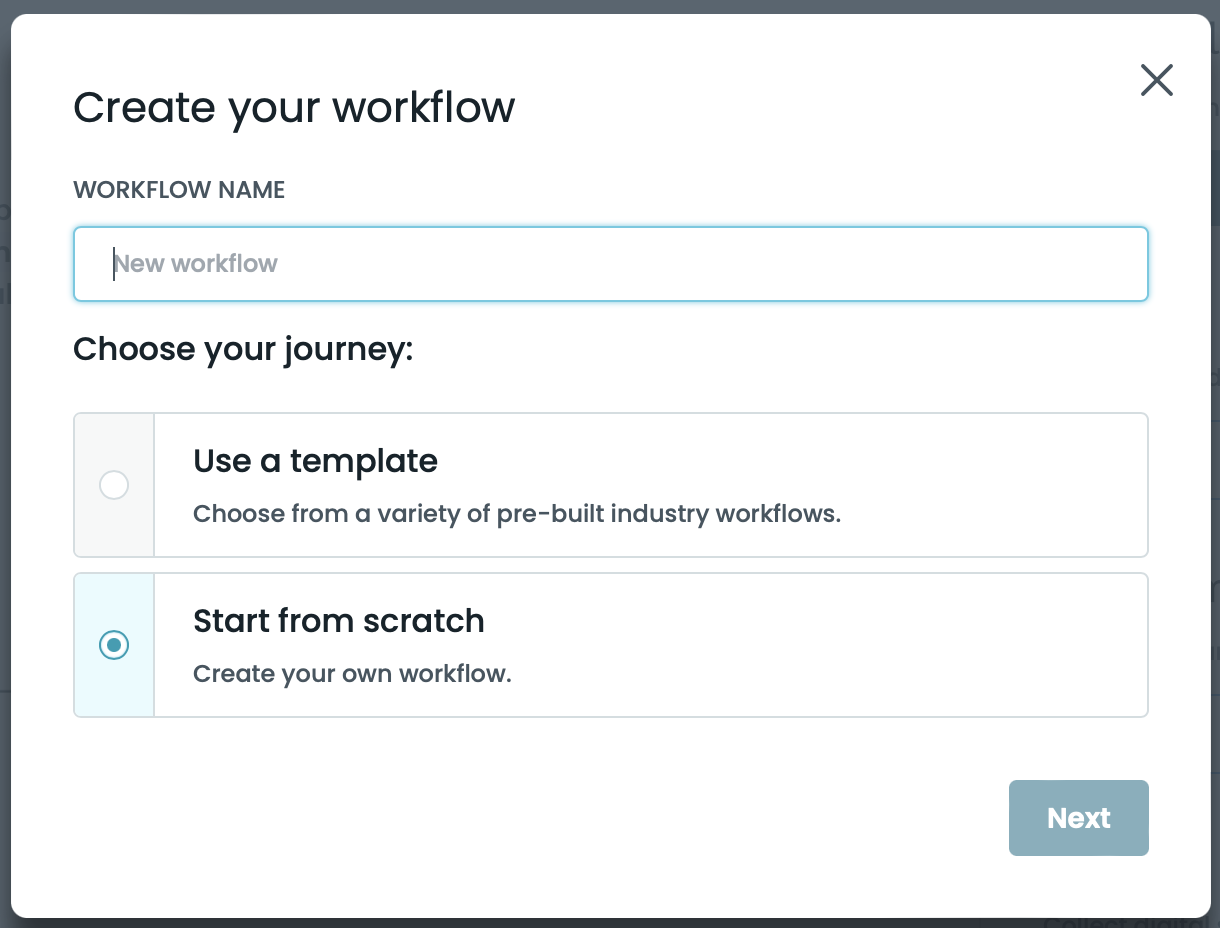Viewport: 1220px width, 928px height.
Task: Proceed with Next to continue workflow setup
Action: click(1079, 818)
